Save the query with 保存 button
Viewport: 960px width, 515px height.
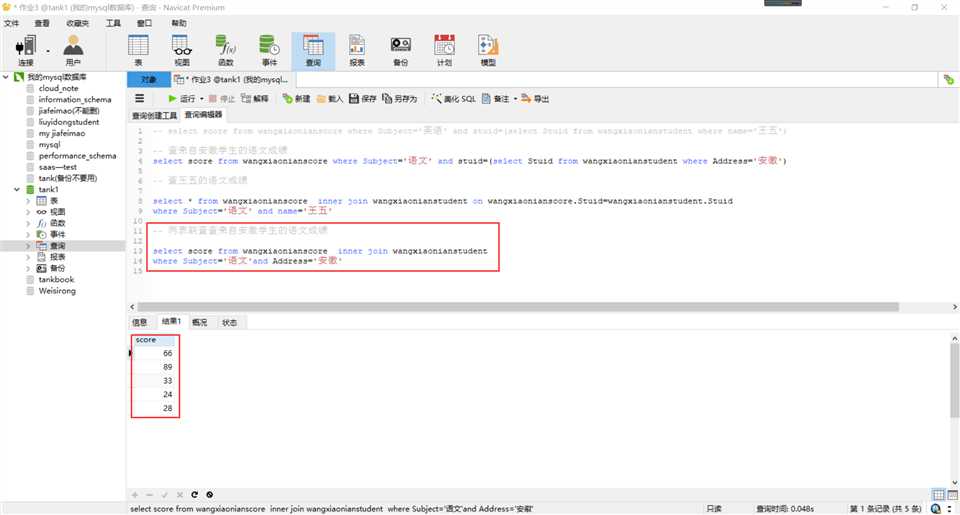click(362, 99)
